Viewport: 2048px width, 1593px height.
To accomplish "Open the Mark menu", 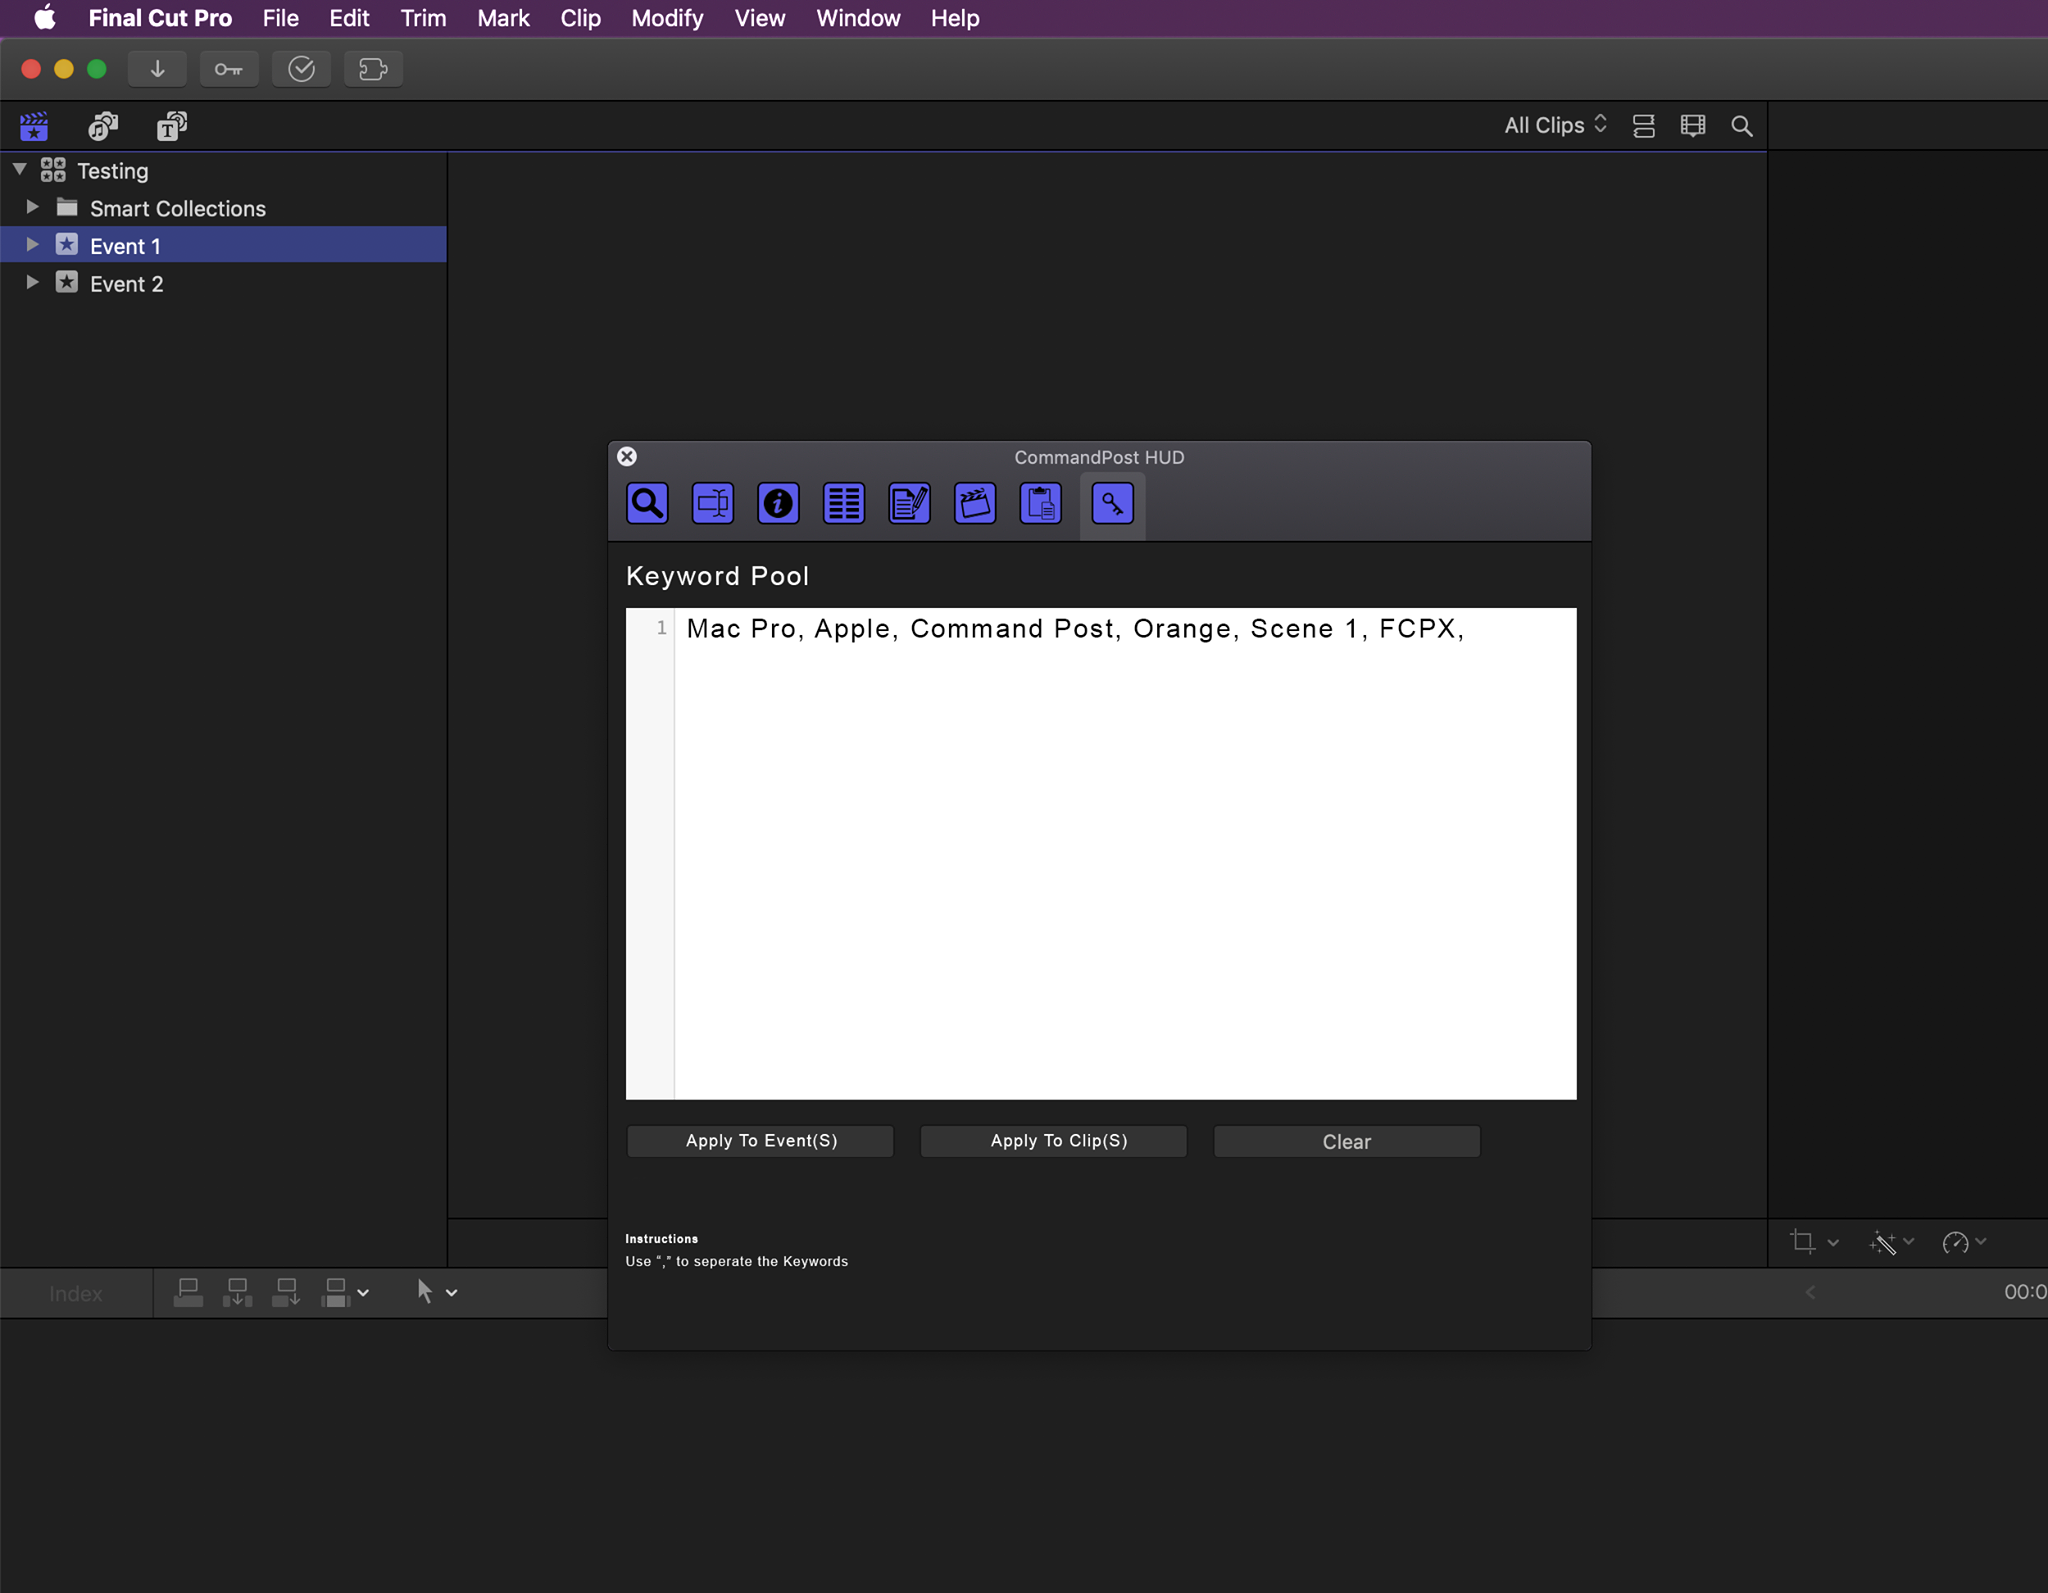I will pyautogui.click(x=503, y=18).
